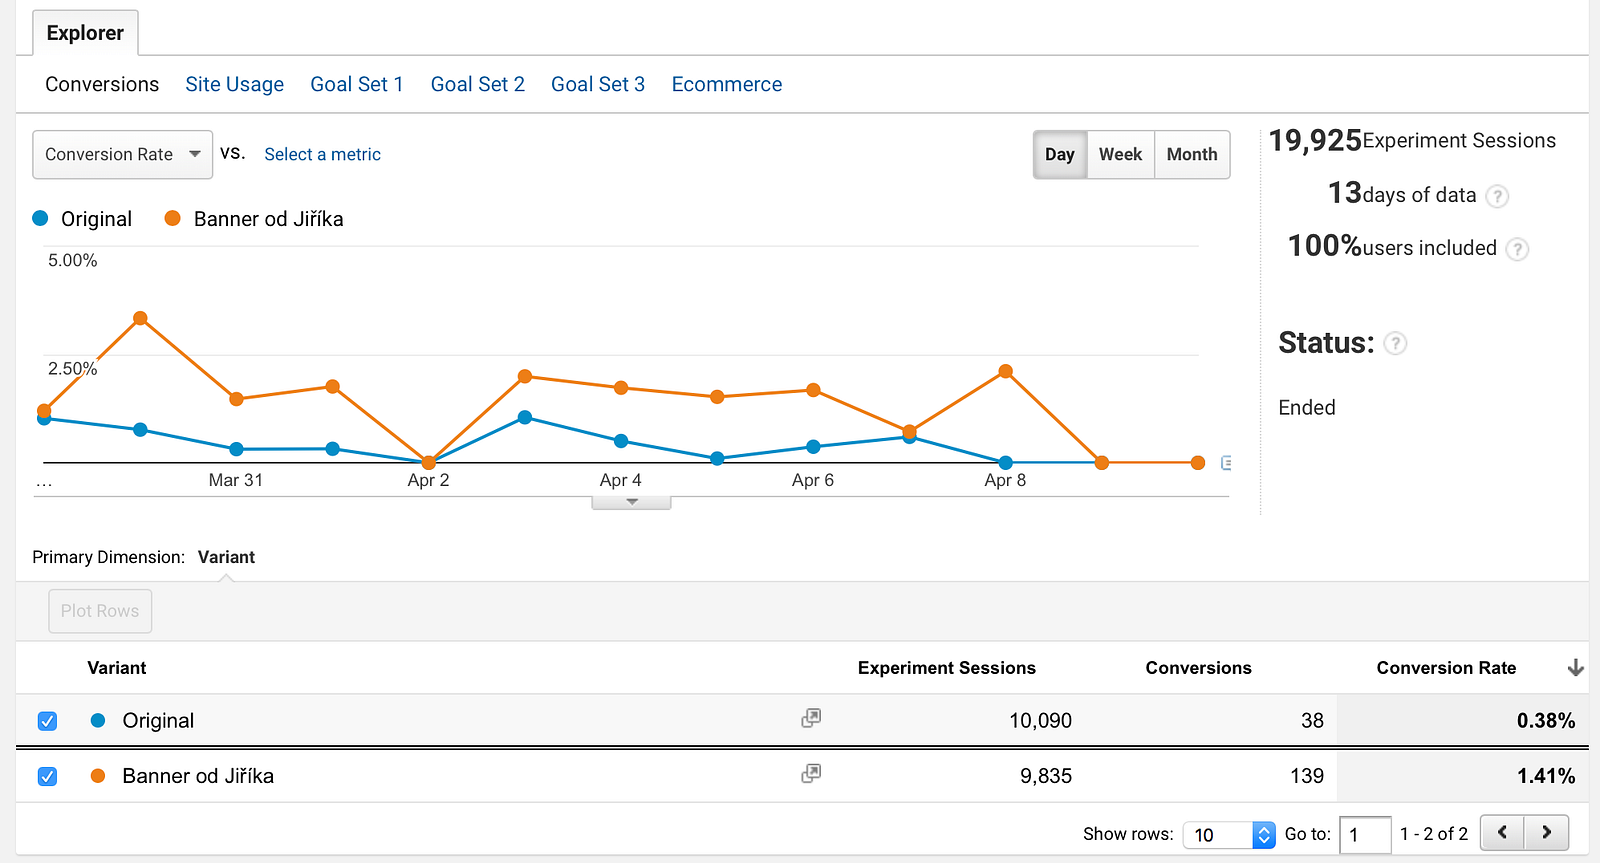This screenshot has height=863, width=1600.
Task: Open the Conversion Rate metric dropdown
Action: pyautogui.click(x=123, y=155)
